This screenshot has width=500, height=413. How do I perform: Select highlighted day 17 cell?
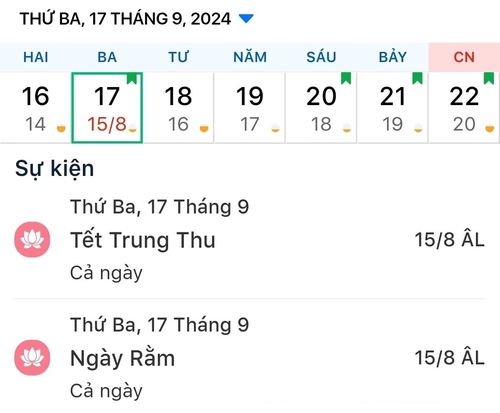click(107, 108)
